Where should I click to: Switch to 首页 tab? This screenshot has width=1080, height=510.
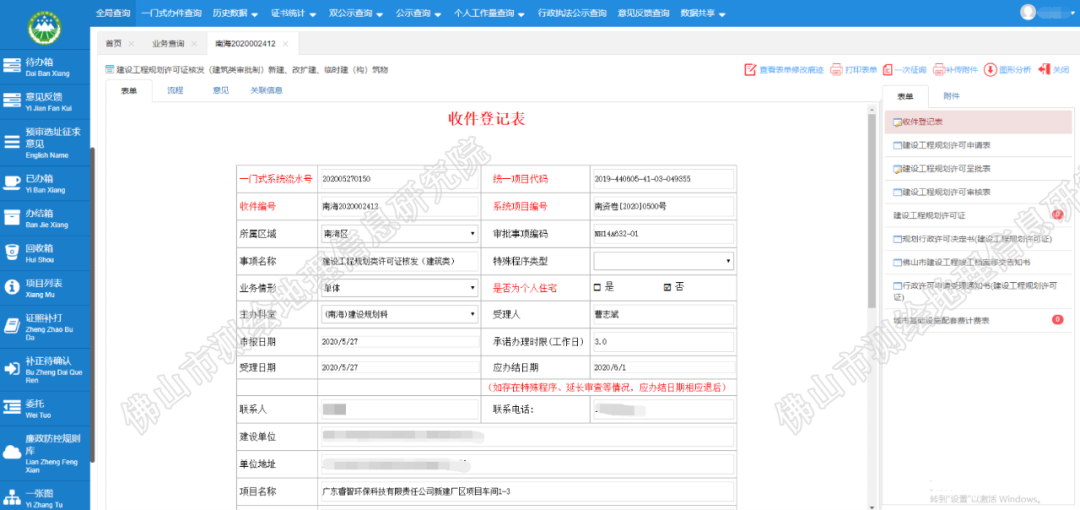[114, 43]
